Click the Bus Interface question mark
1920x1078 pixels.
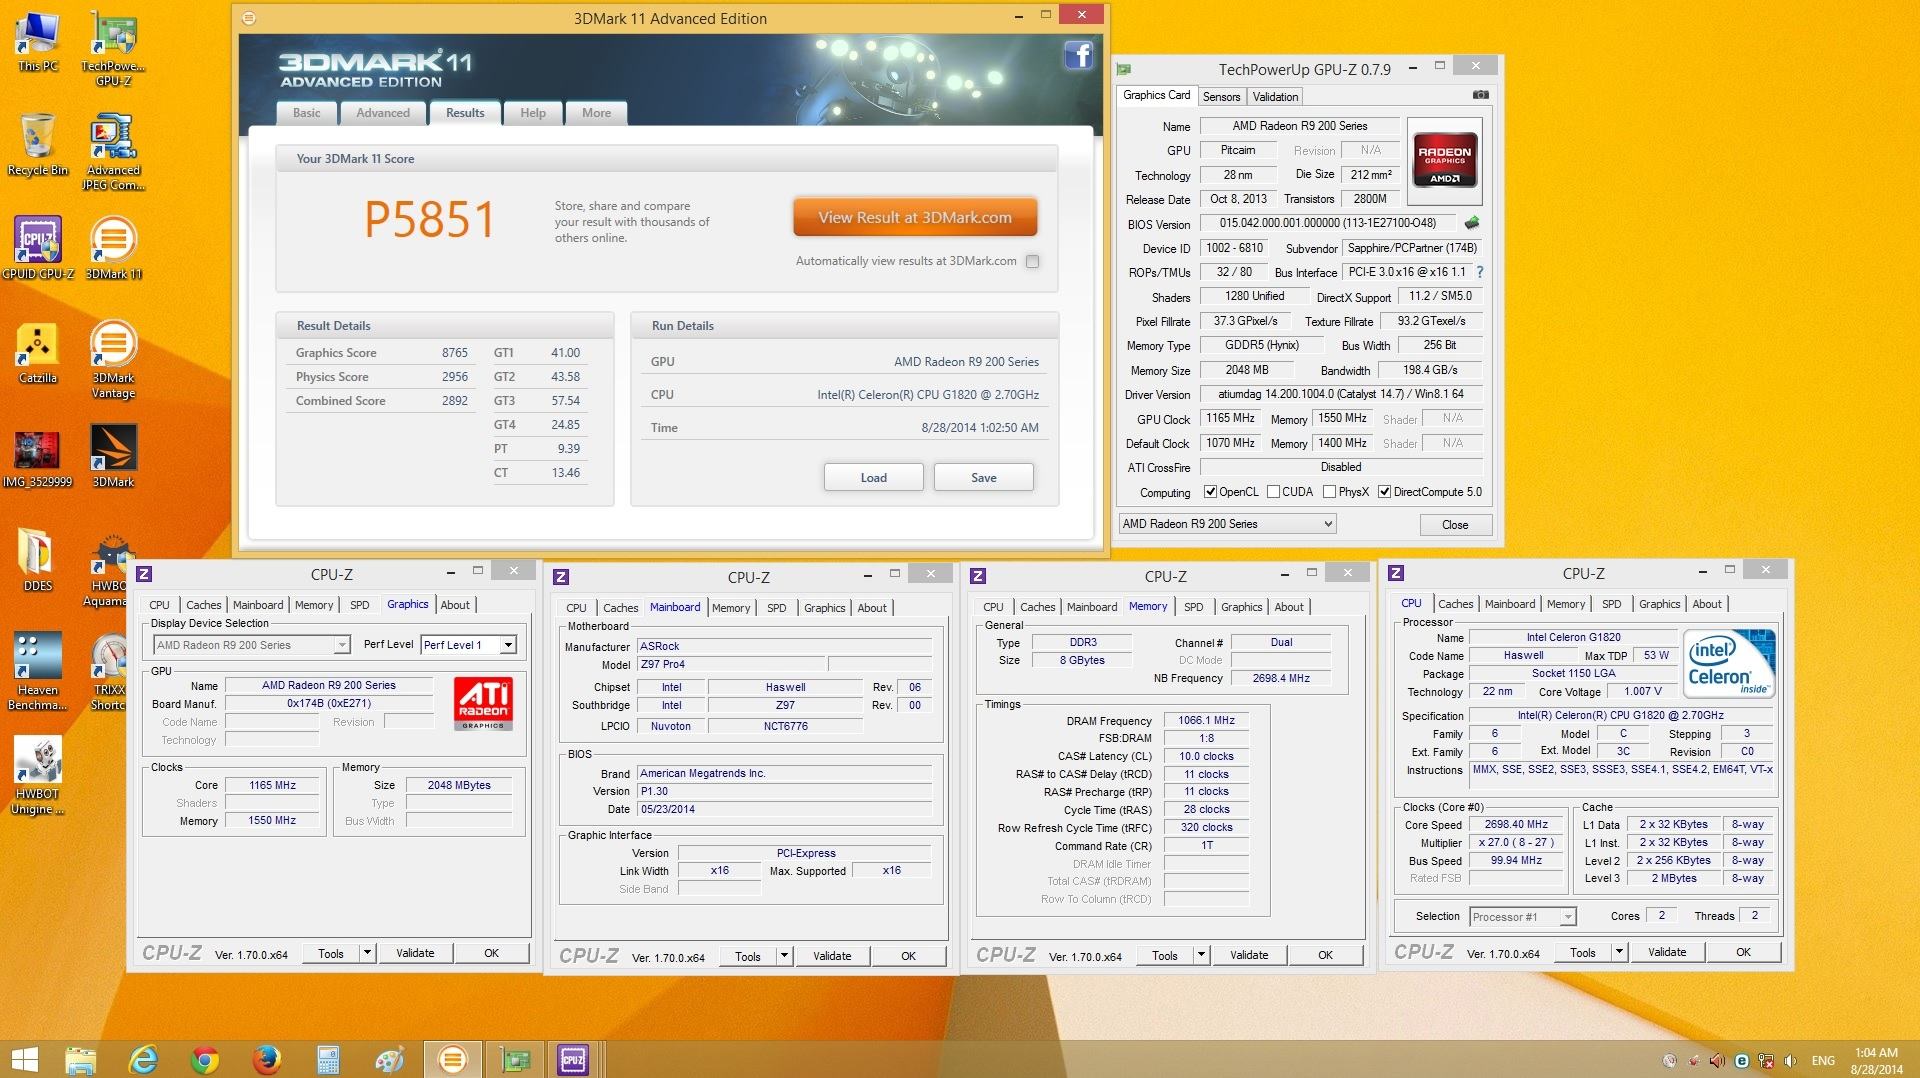1480,272
